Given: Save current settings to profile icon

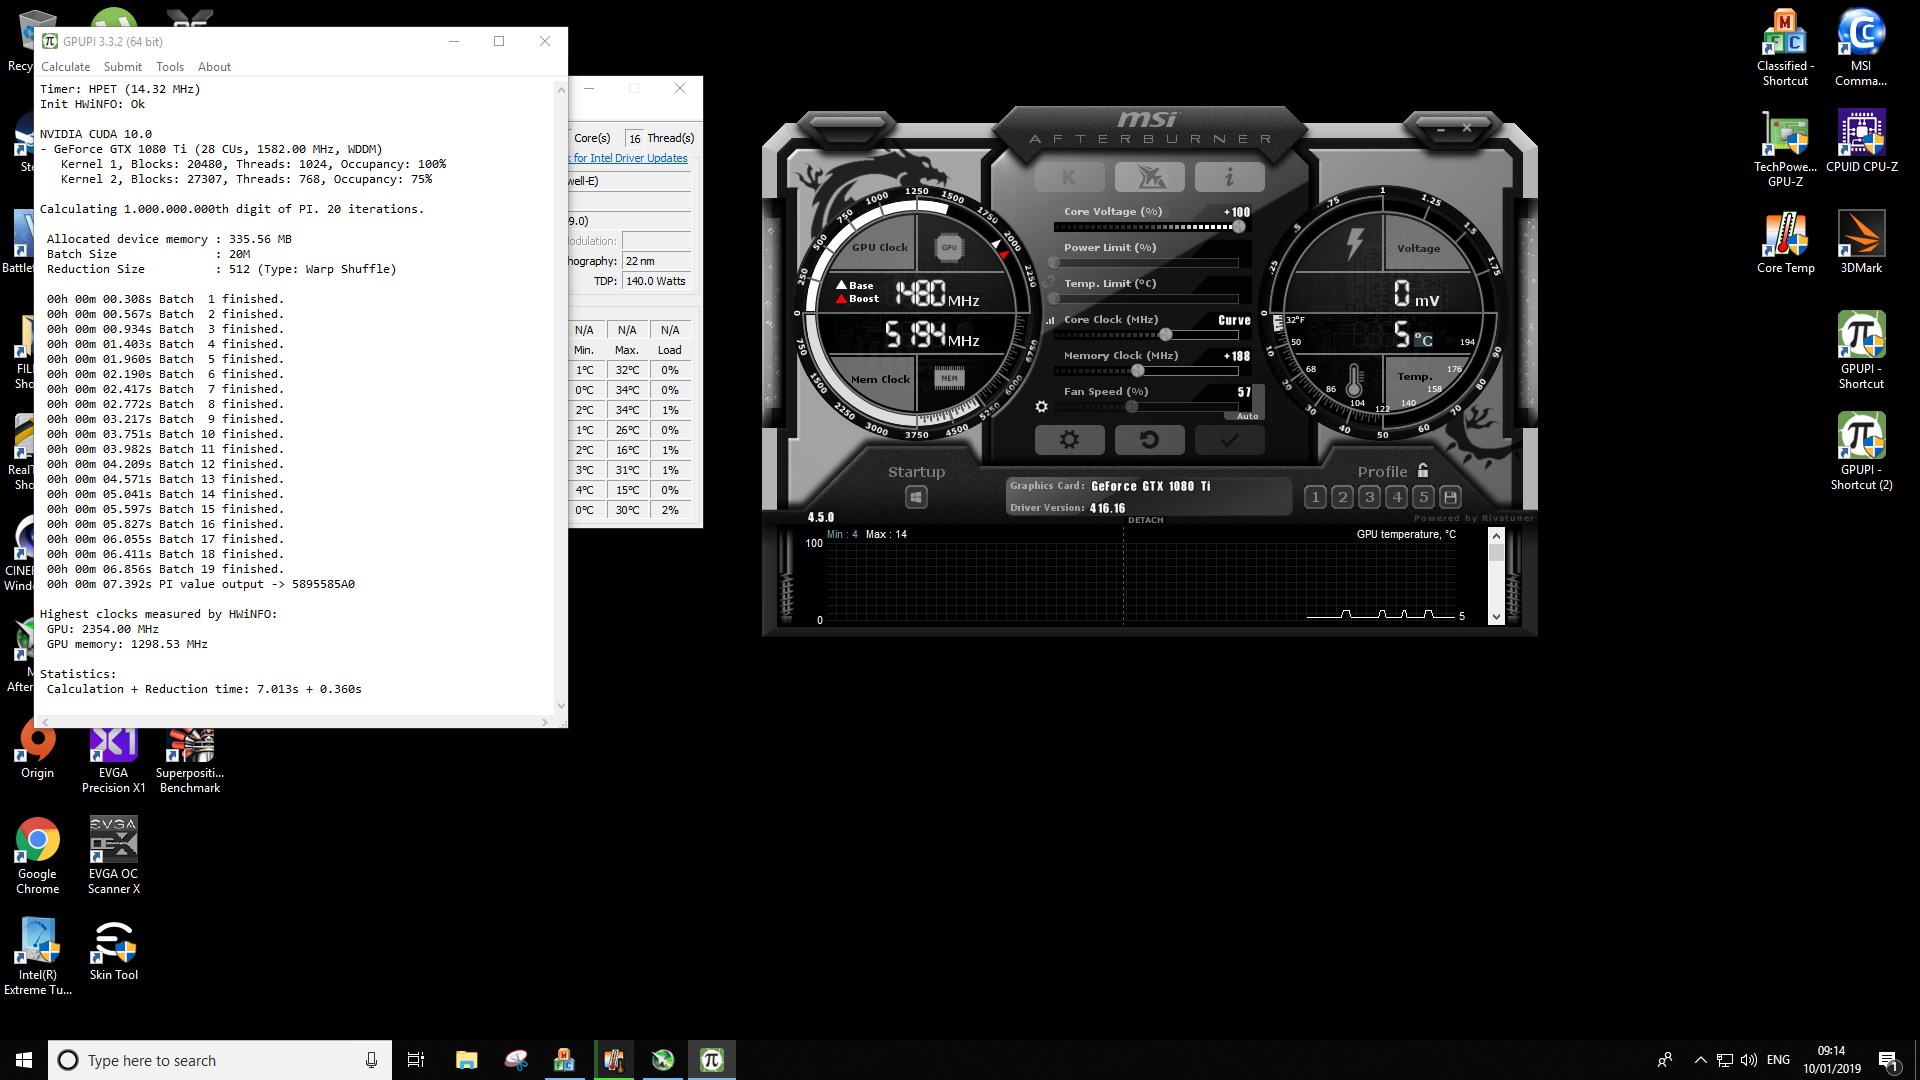Looking at the screenshot, I should (1451, 497).
